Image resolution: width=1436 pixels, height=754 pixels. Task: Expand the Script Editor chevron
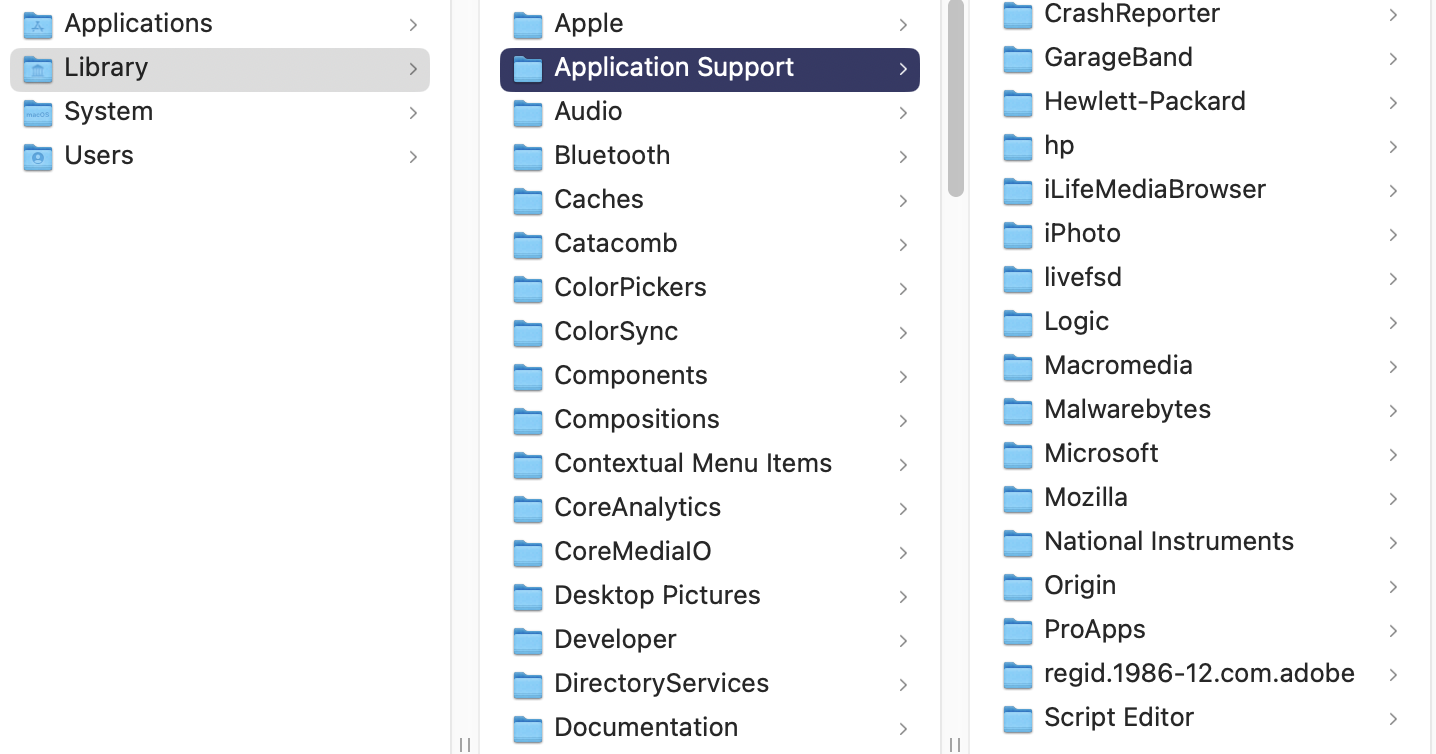point(1393,718)
